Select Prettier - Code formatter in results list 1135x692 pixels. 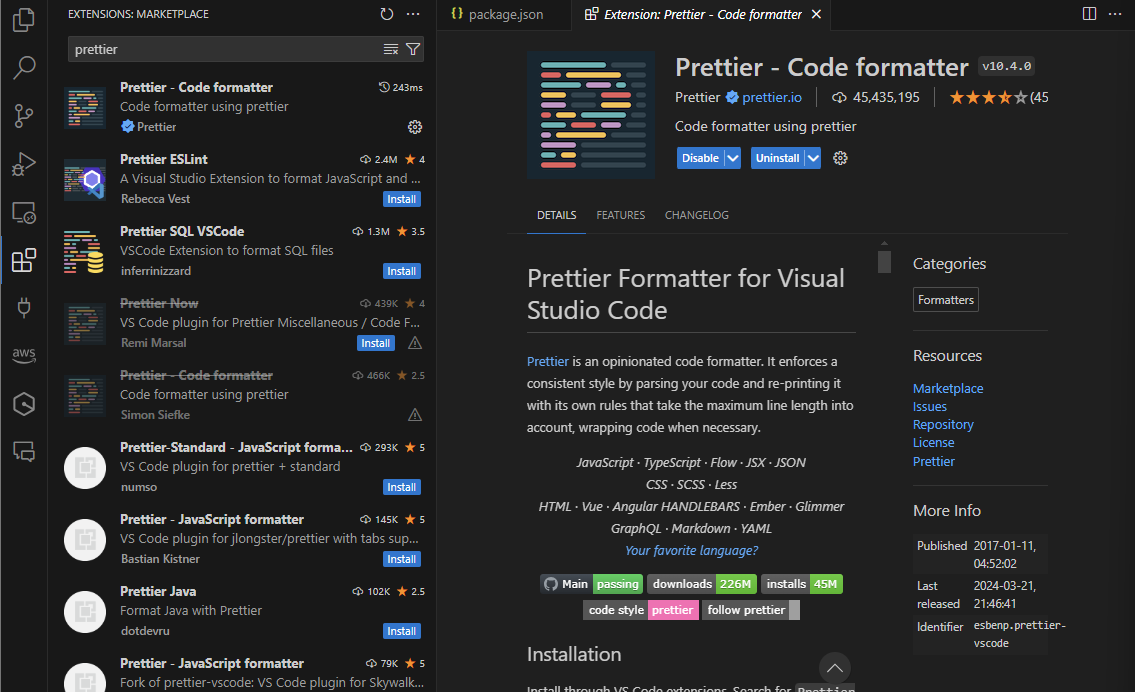coord(242,107)
